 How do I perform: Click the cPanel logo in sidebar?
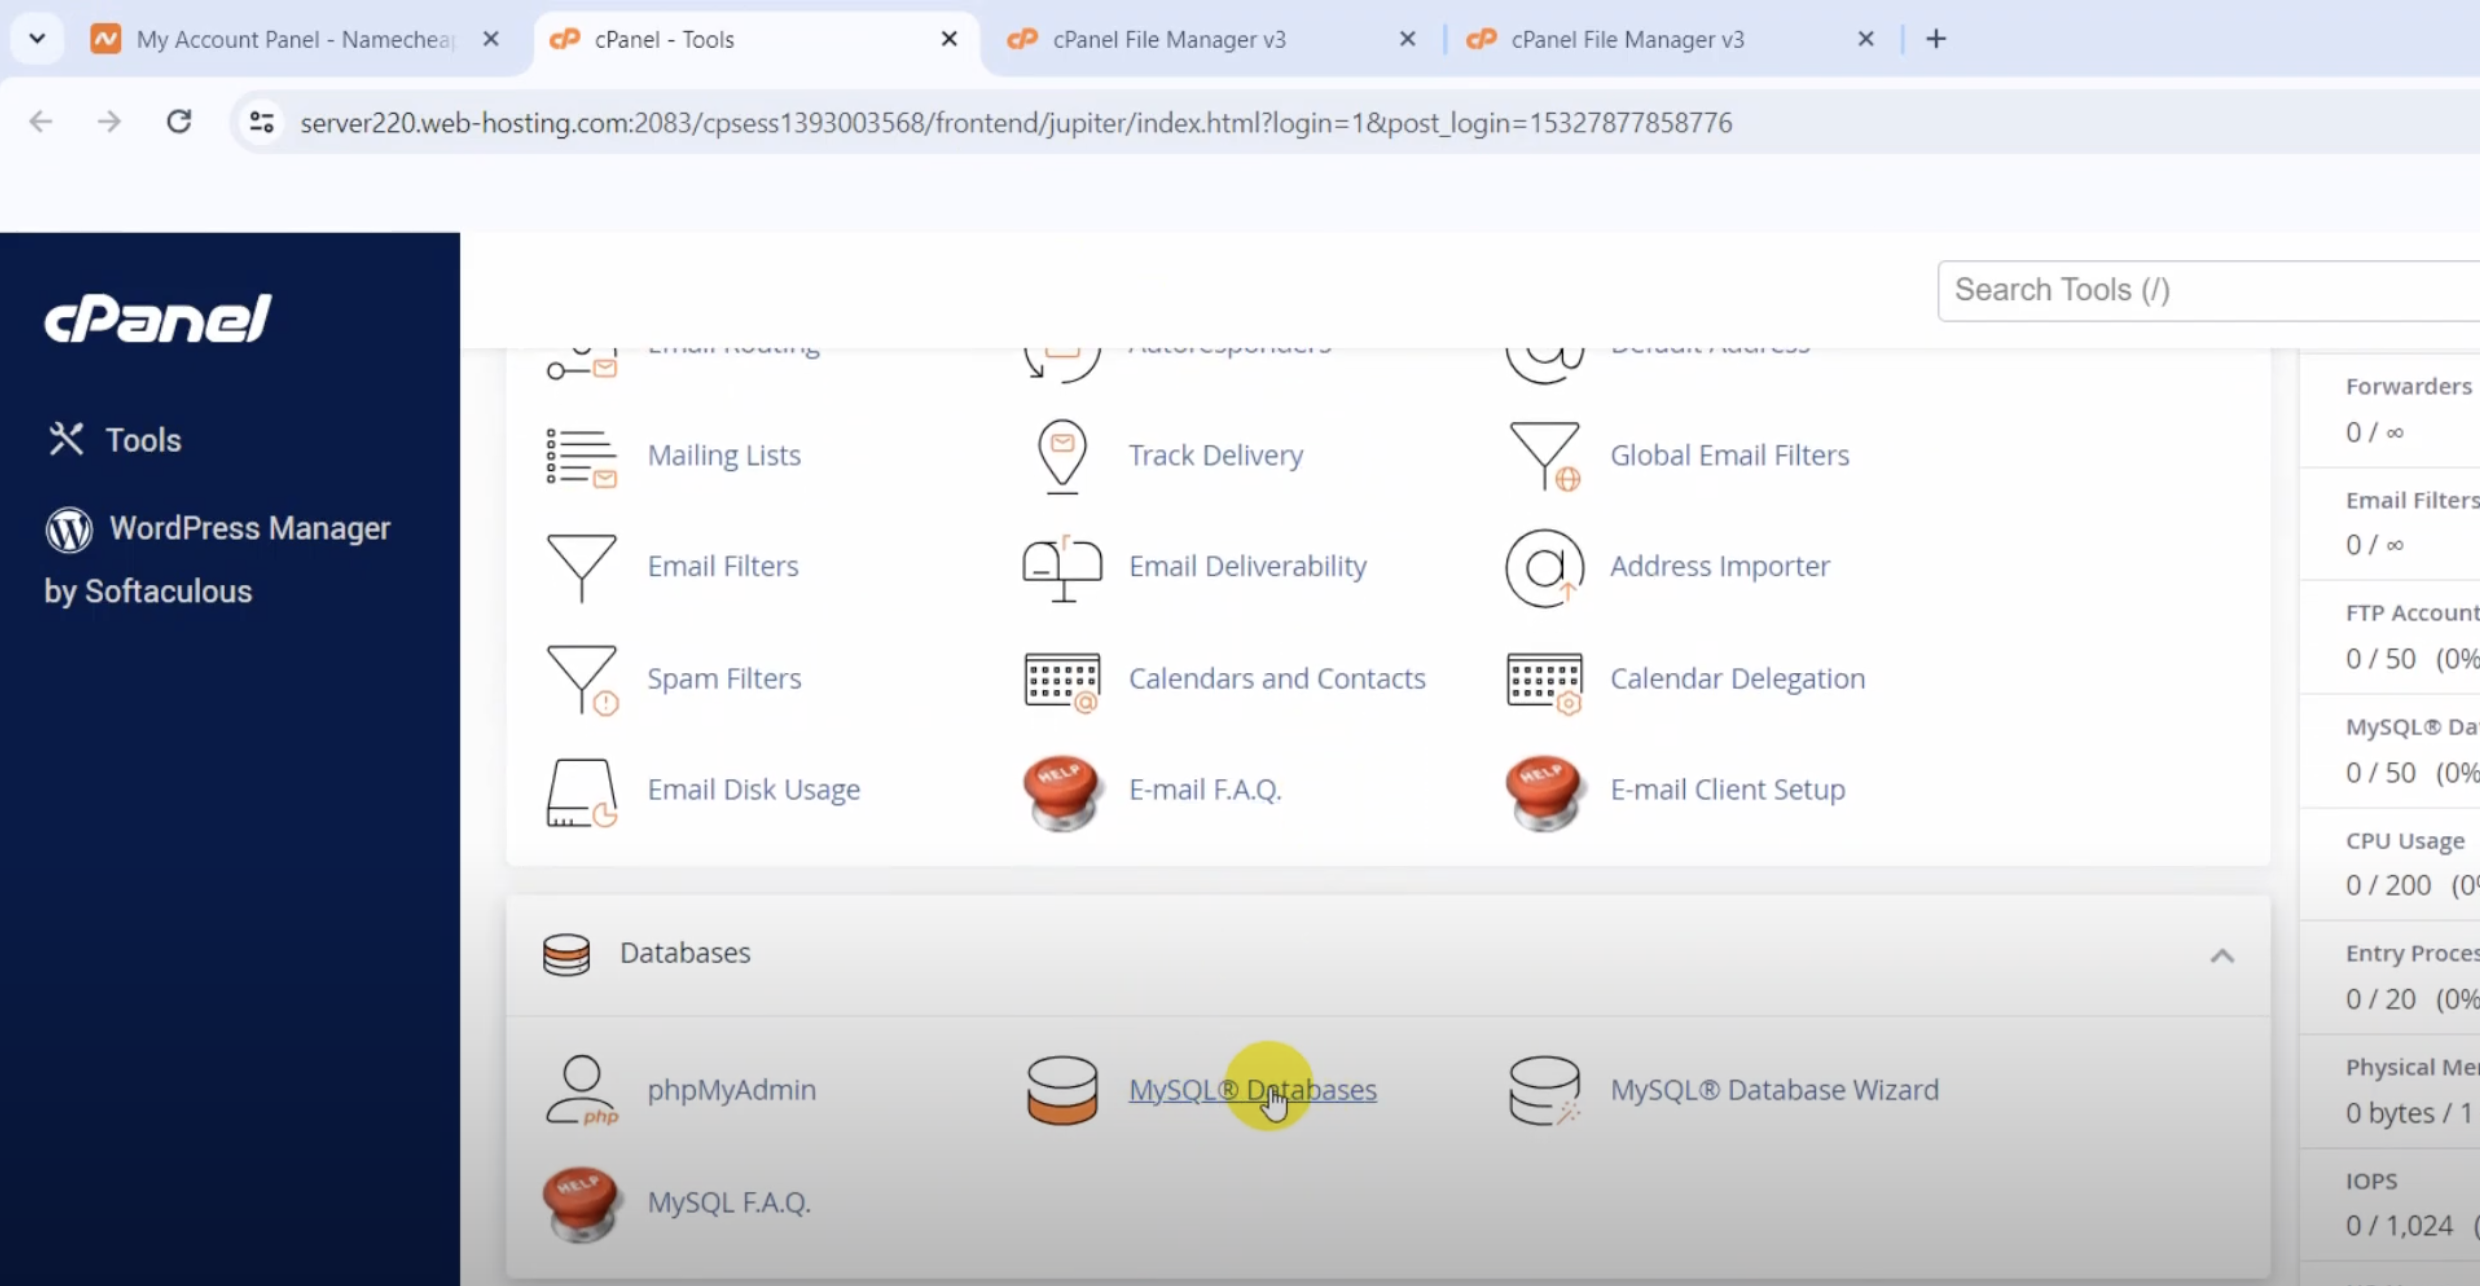click(158, 319)
